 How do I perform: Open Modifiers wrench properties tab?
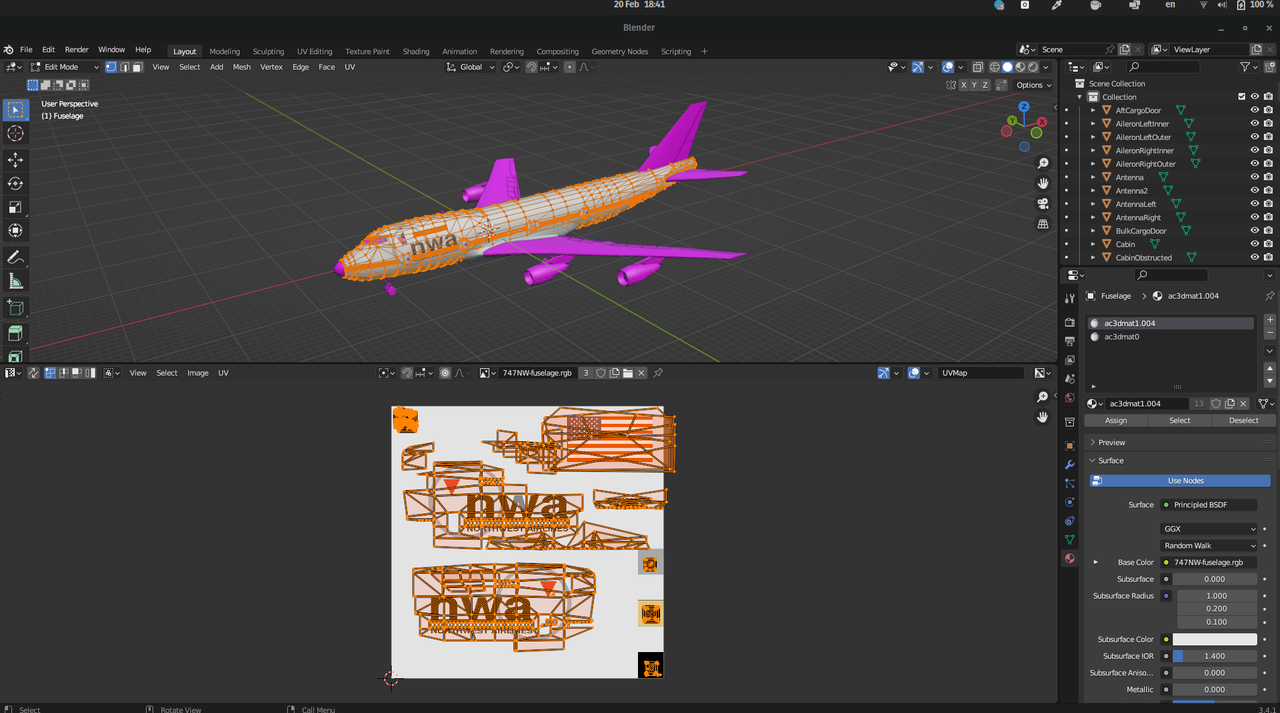[1069, 464]
